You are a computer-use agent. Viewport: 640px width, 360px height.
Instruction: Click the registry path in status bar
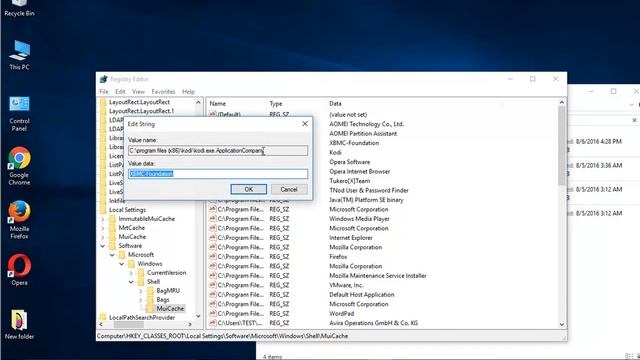222,336
